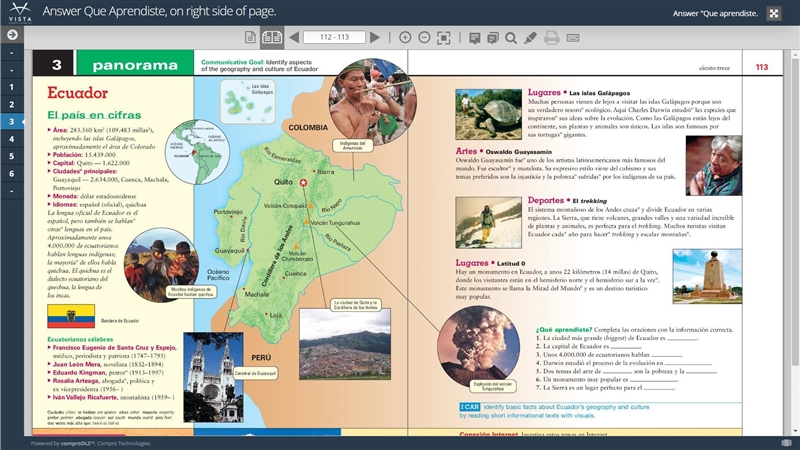Show all notes icon
Screen dimensions: 800x450
point(493,38)
